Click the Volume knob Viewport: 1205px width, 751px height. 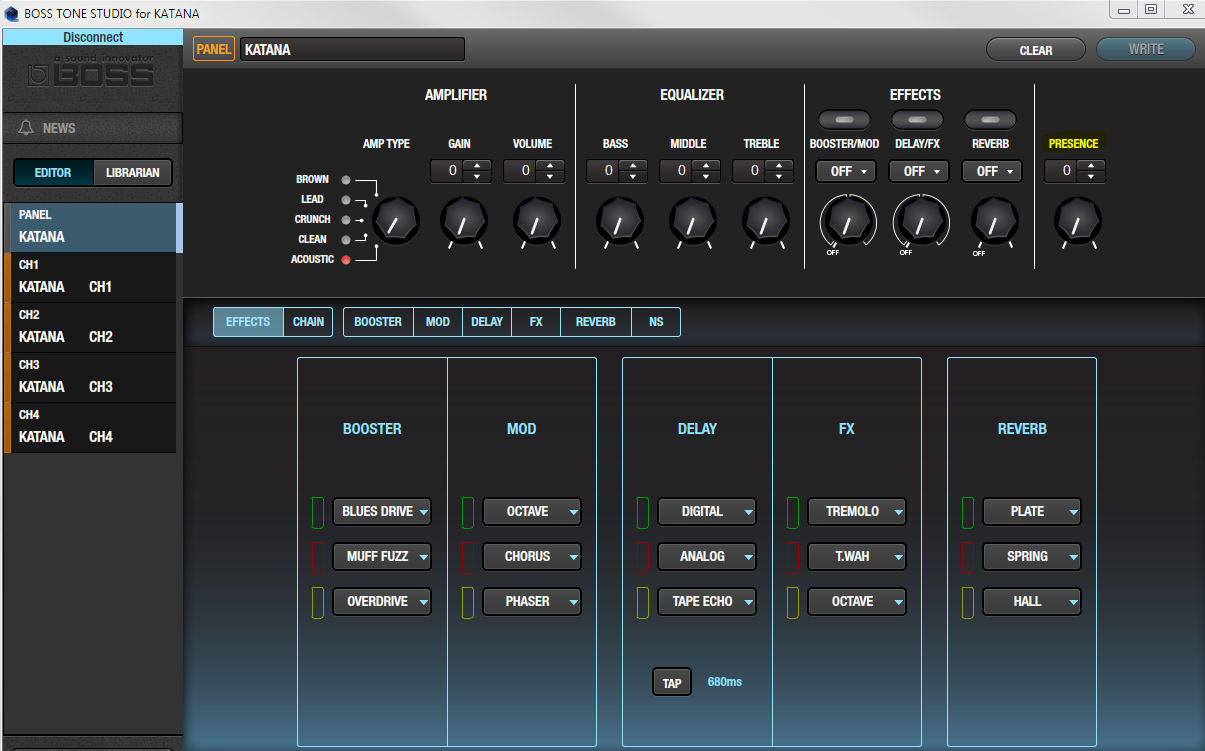(x=537, y=221)
